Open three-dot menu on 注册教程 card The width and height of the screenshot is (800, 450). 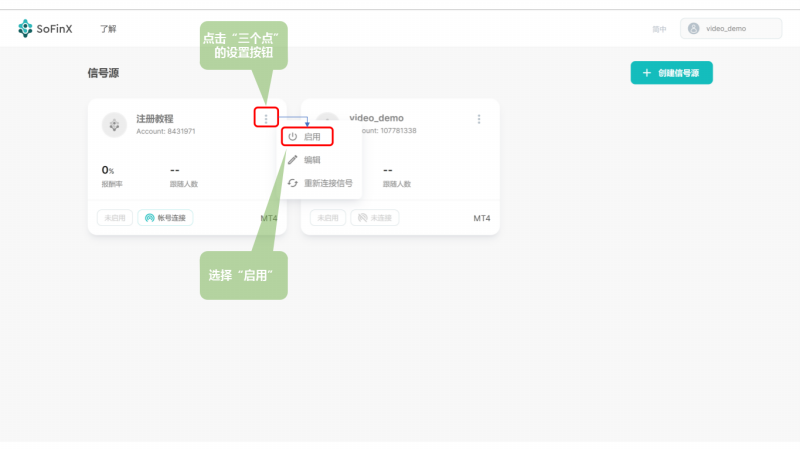[x=266, y=118]
